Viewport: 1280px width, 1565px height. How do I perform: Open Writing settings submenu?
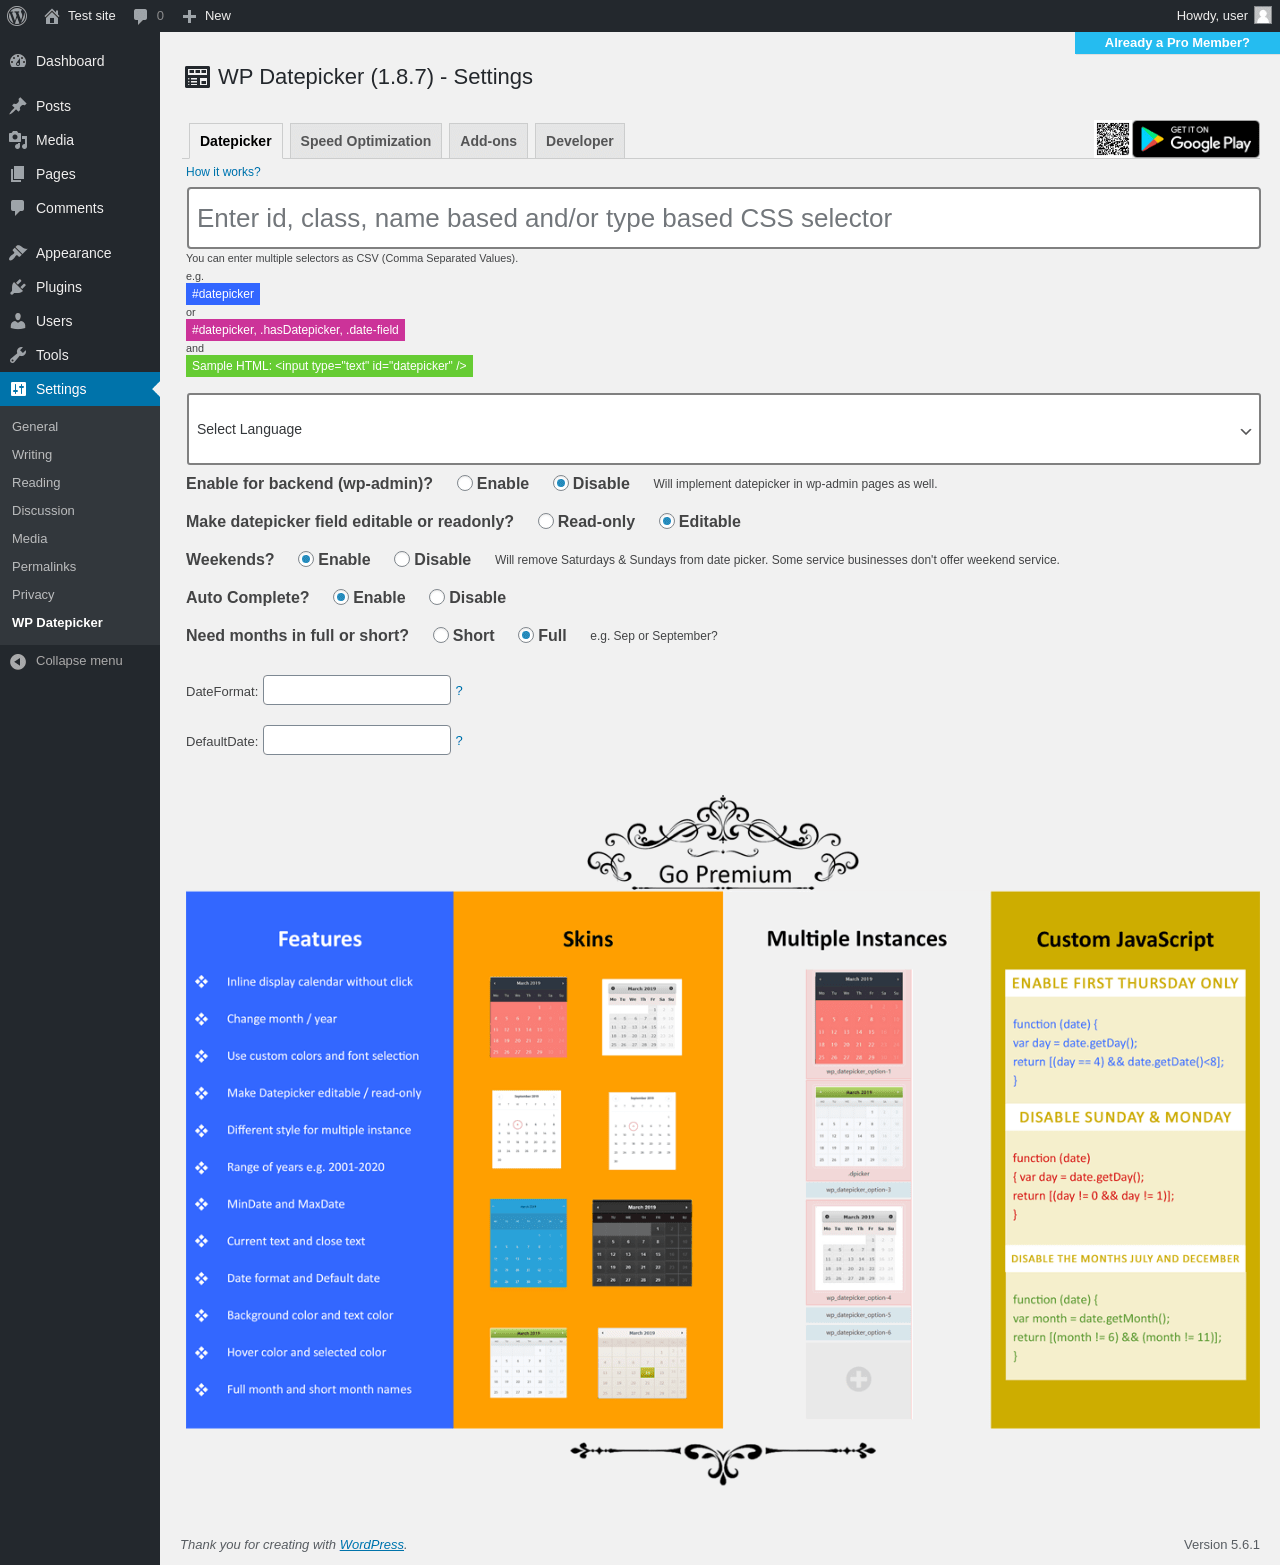point(32,455)
